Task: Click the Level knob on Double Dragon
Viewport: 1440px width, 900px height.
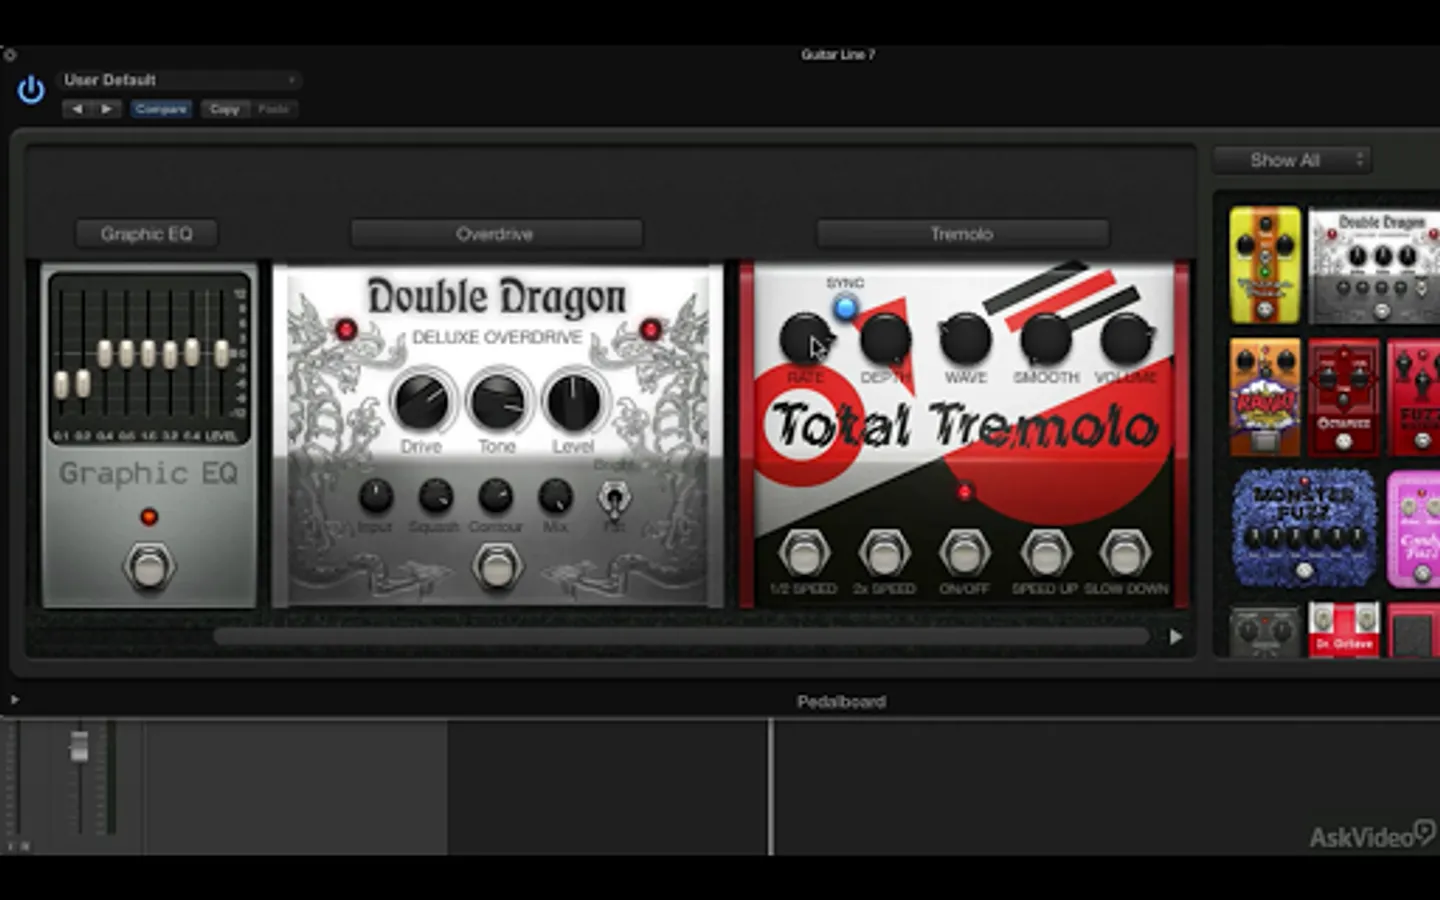Action: pyautogui.click(x=573, y=401)
